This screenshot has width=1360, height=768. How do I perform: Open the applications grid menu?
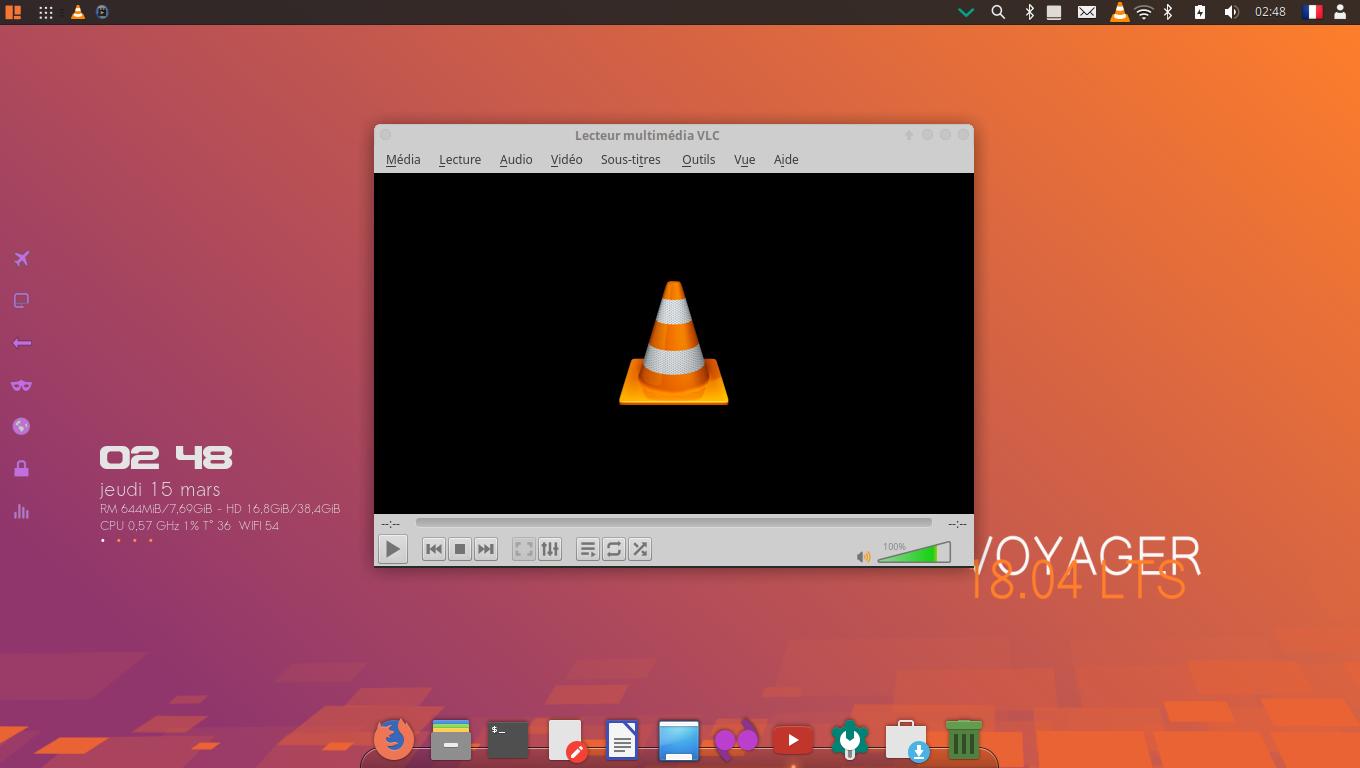(46, 12)
